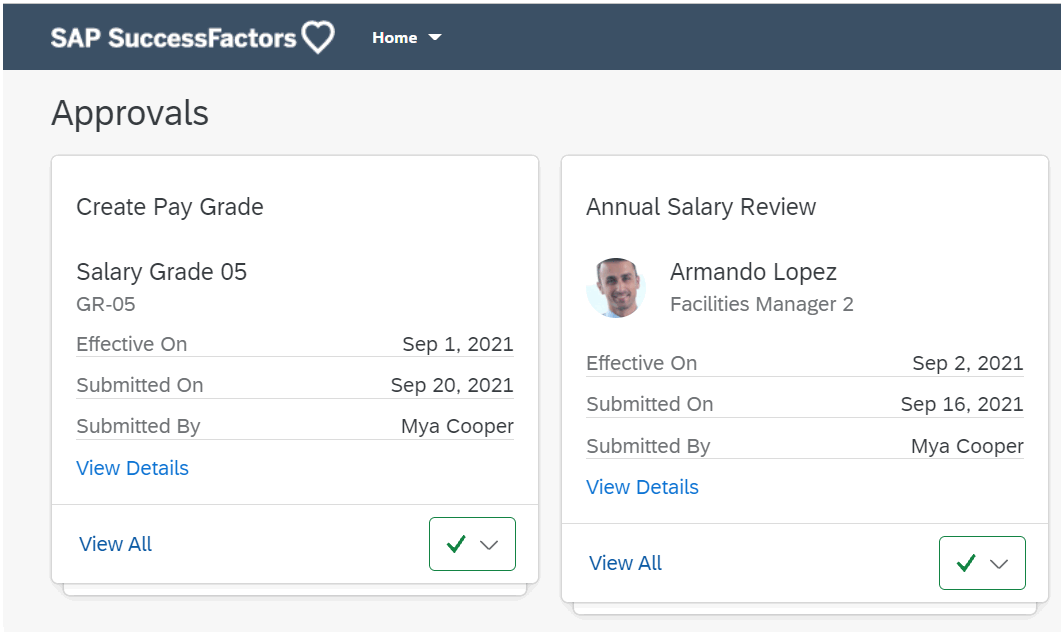View details of the Annual Salary Review
Image resolution: width=1061 pixels, height=632 pixels.
tap(642, 487)
